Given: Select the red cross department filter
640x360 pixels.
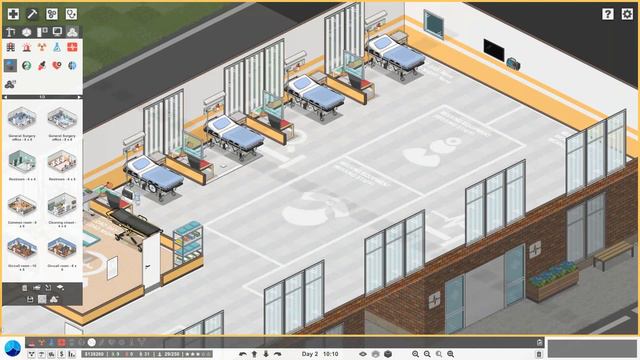Looking at the screenshot, I should pyautogui.click(x=61, y=342).
